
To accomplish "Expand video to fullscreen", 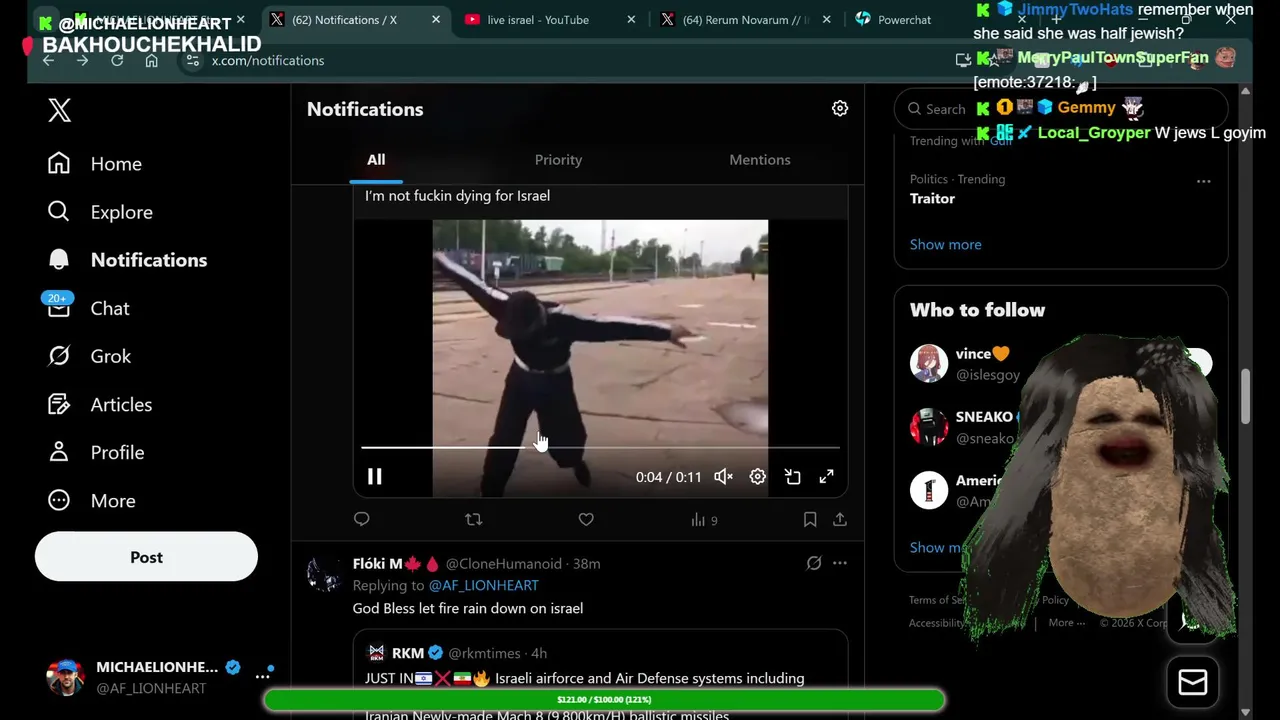I will [x=826, y=477].
